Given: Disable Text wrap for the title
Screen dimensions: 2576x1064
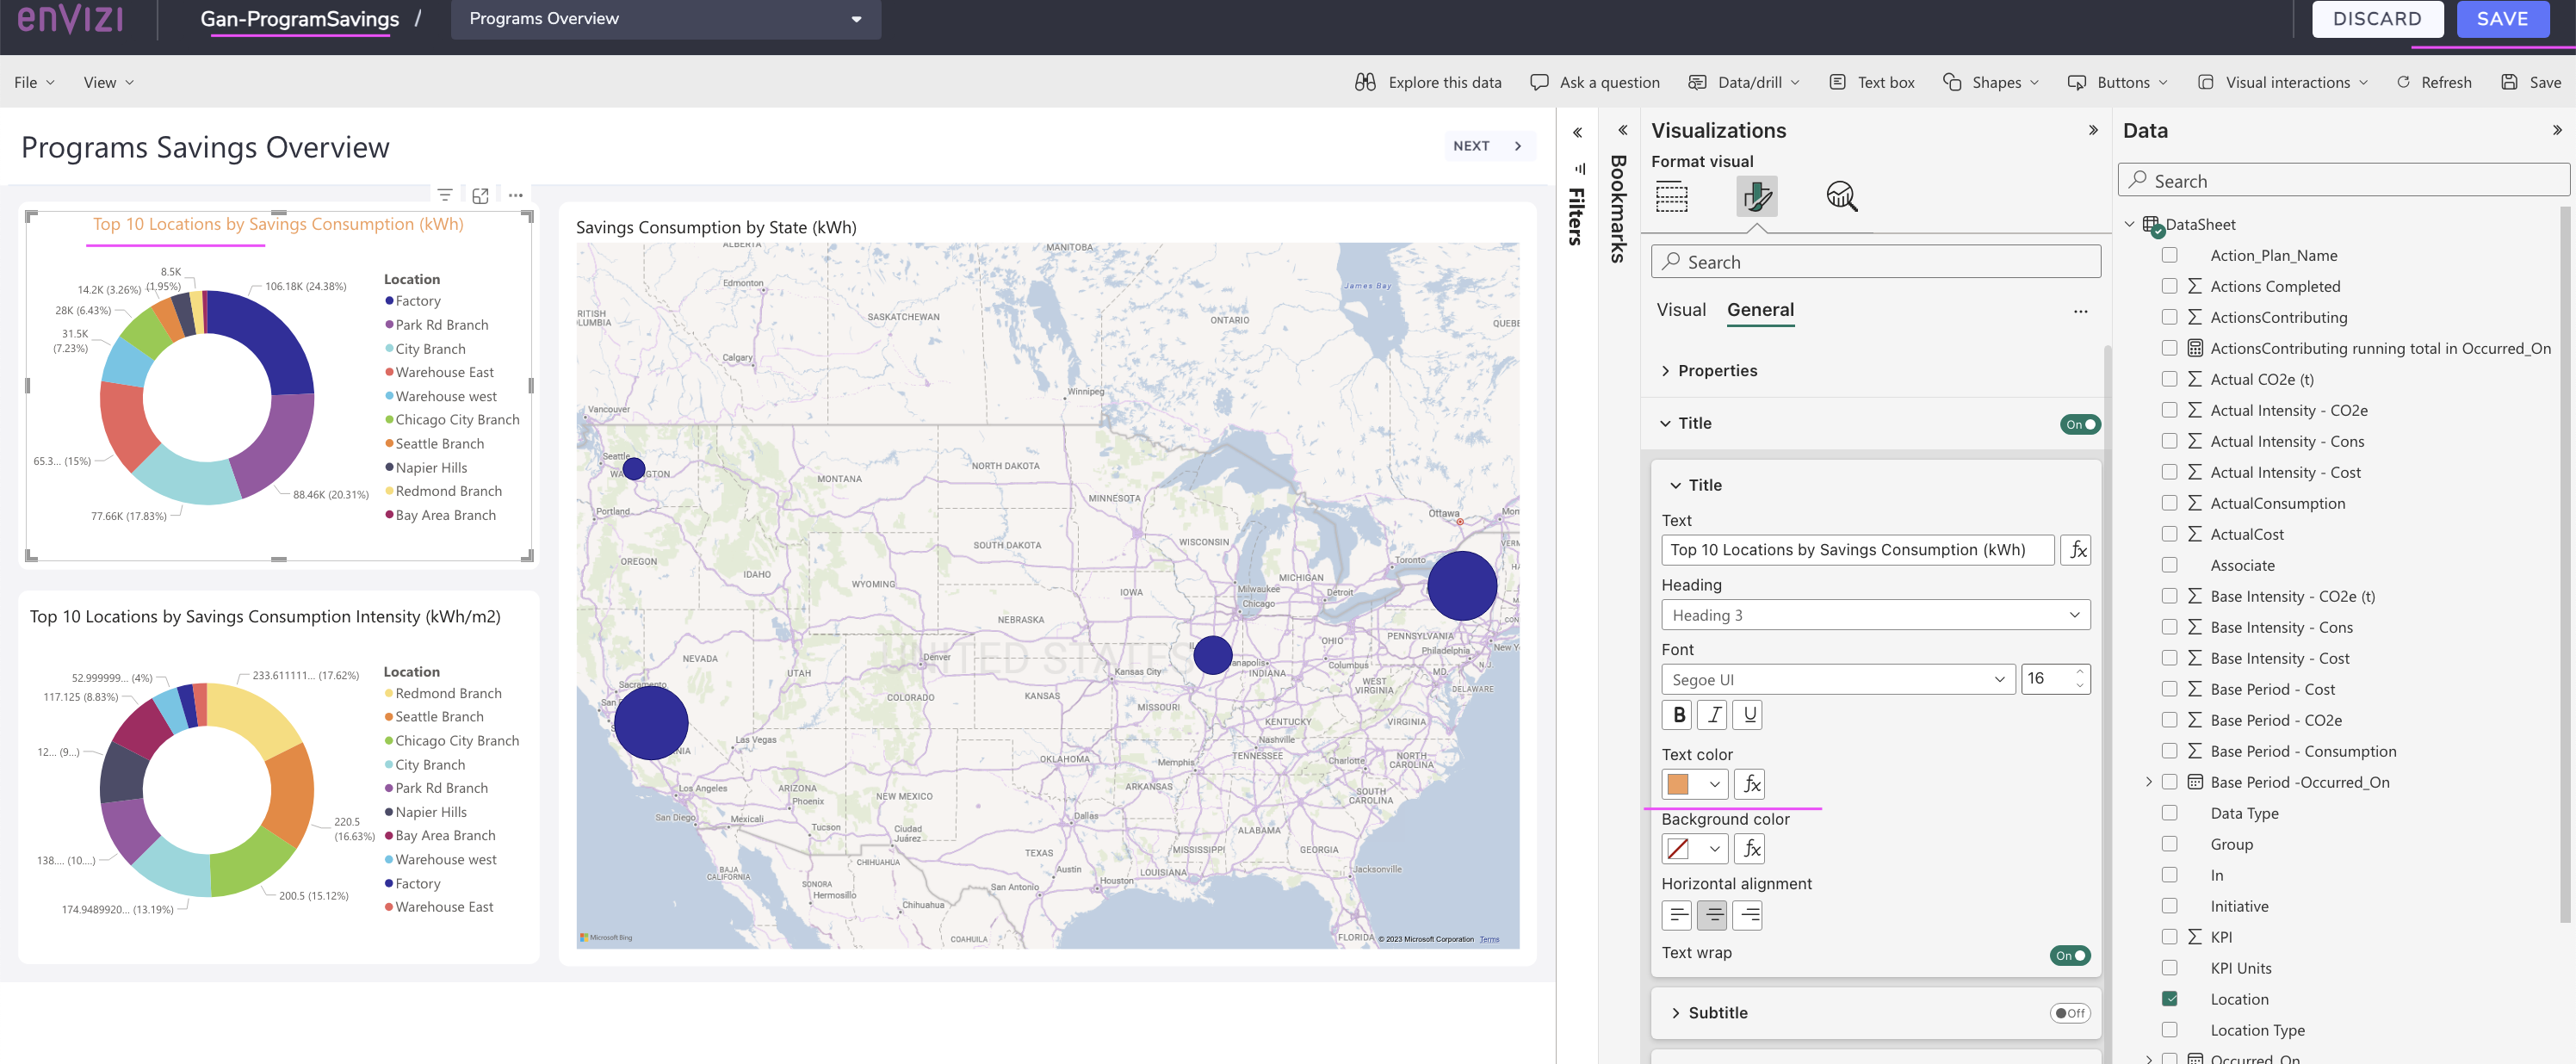Looking at the screenshot, I should (2070, 955).
